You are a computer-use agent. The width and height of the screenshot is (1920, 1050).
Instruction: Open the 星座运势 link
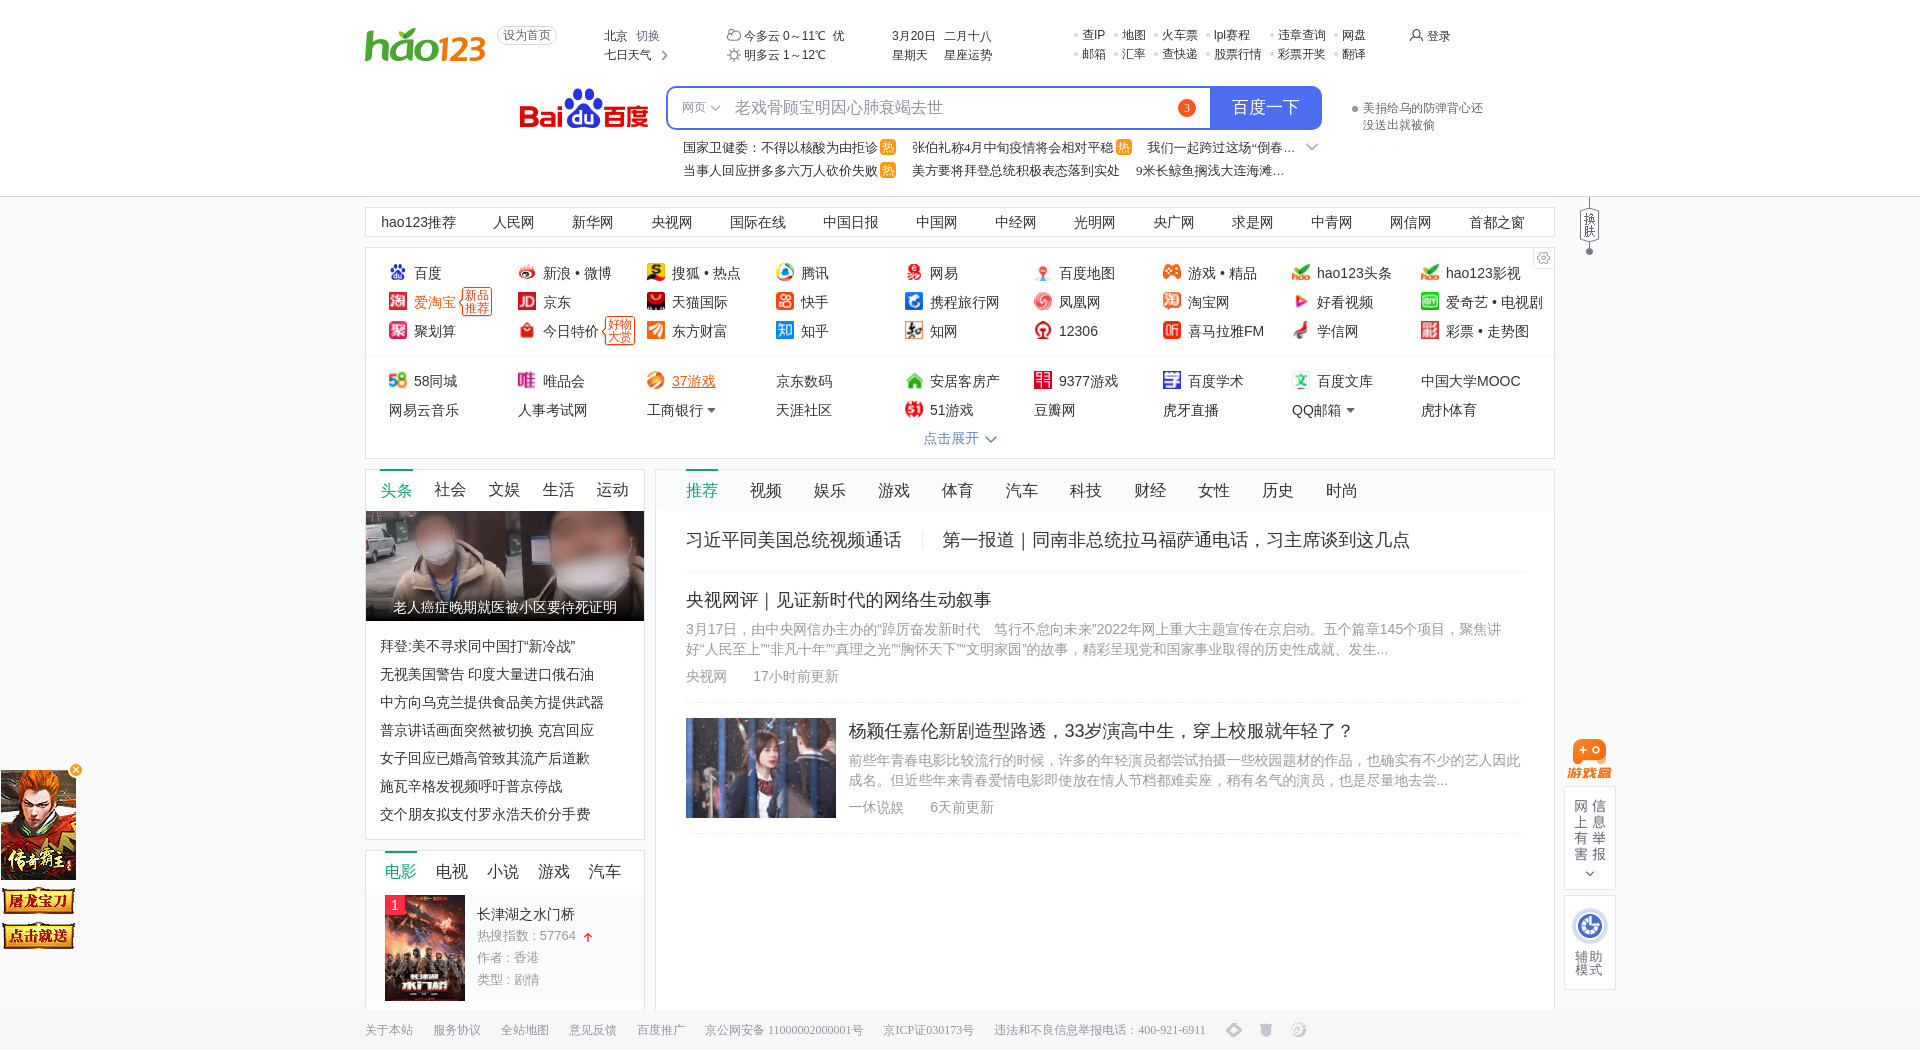[968, 55]
